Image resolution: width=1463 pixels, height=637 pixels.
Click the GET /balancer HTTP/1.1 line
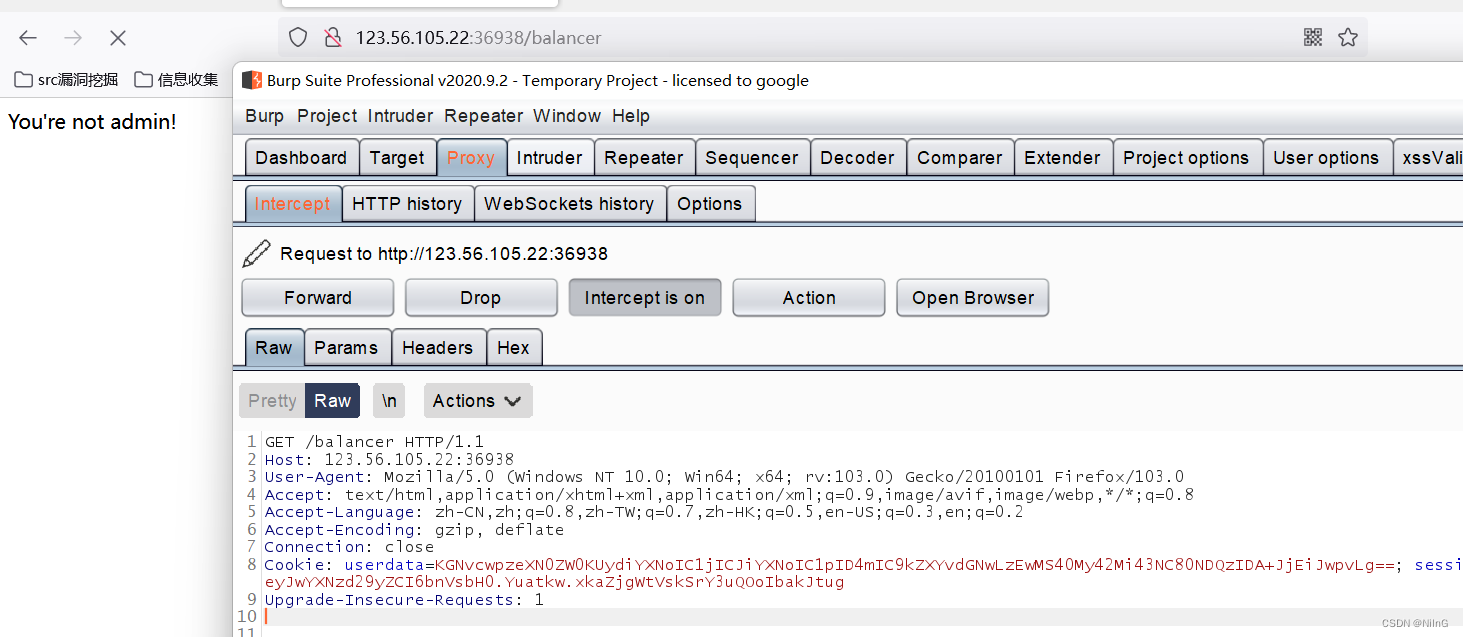coord(374,442)
